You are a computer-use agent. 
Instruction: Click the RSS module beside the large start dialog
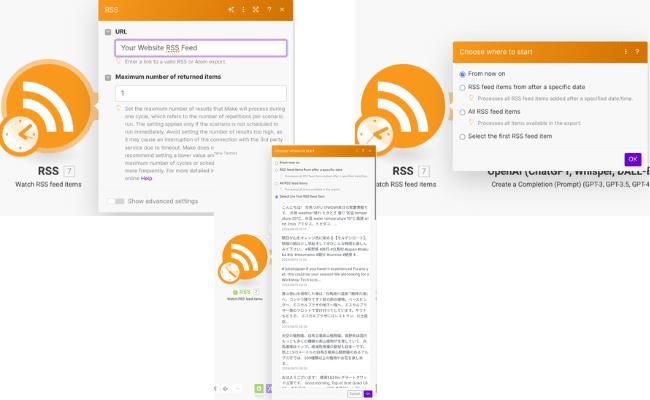pos(404,107)
